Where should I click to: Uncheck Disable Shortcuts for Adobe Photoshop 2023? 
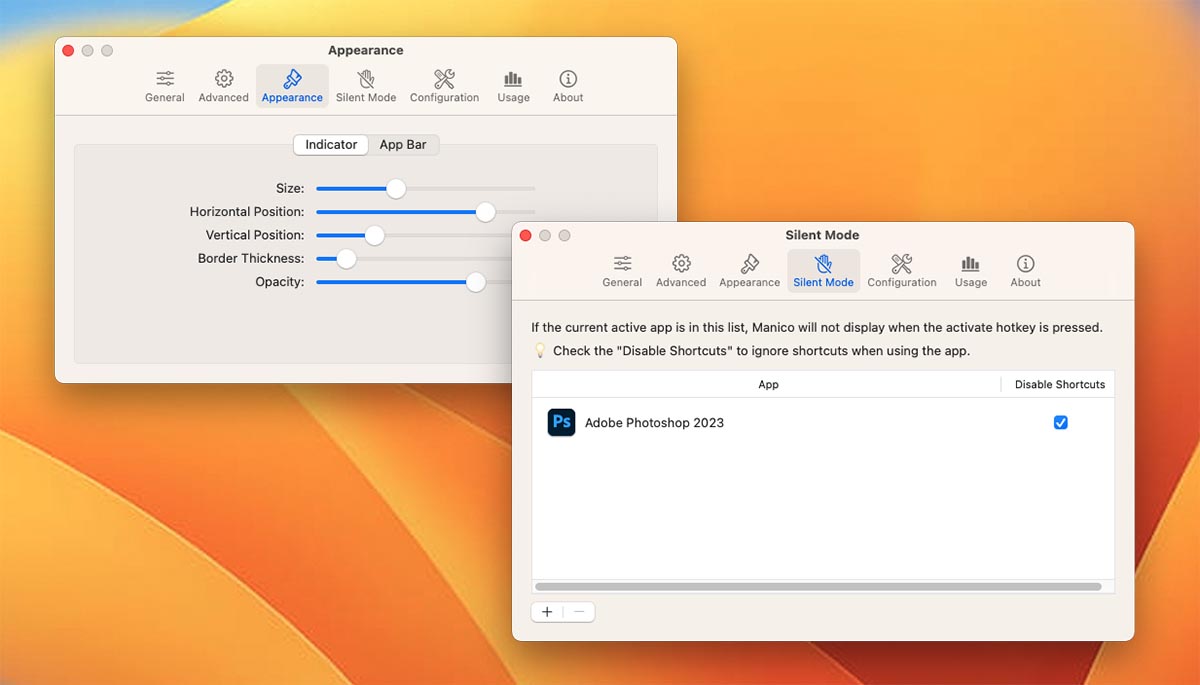pyautogui.click(x=1060, y=423)
